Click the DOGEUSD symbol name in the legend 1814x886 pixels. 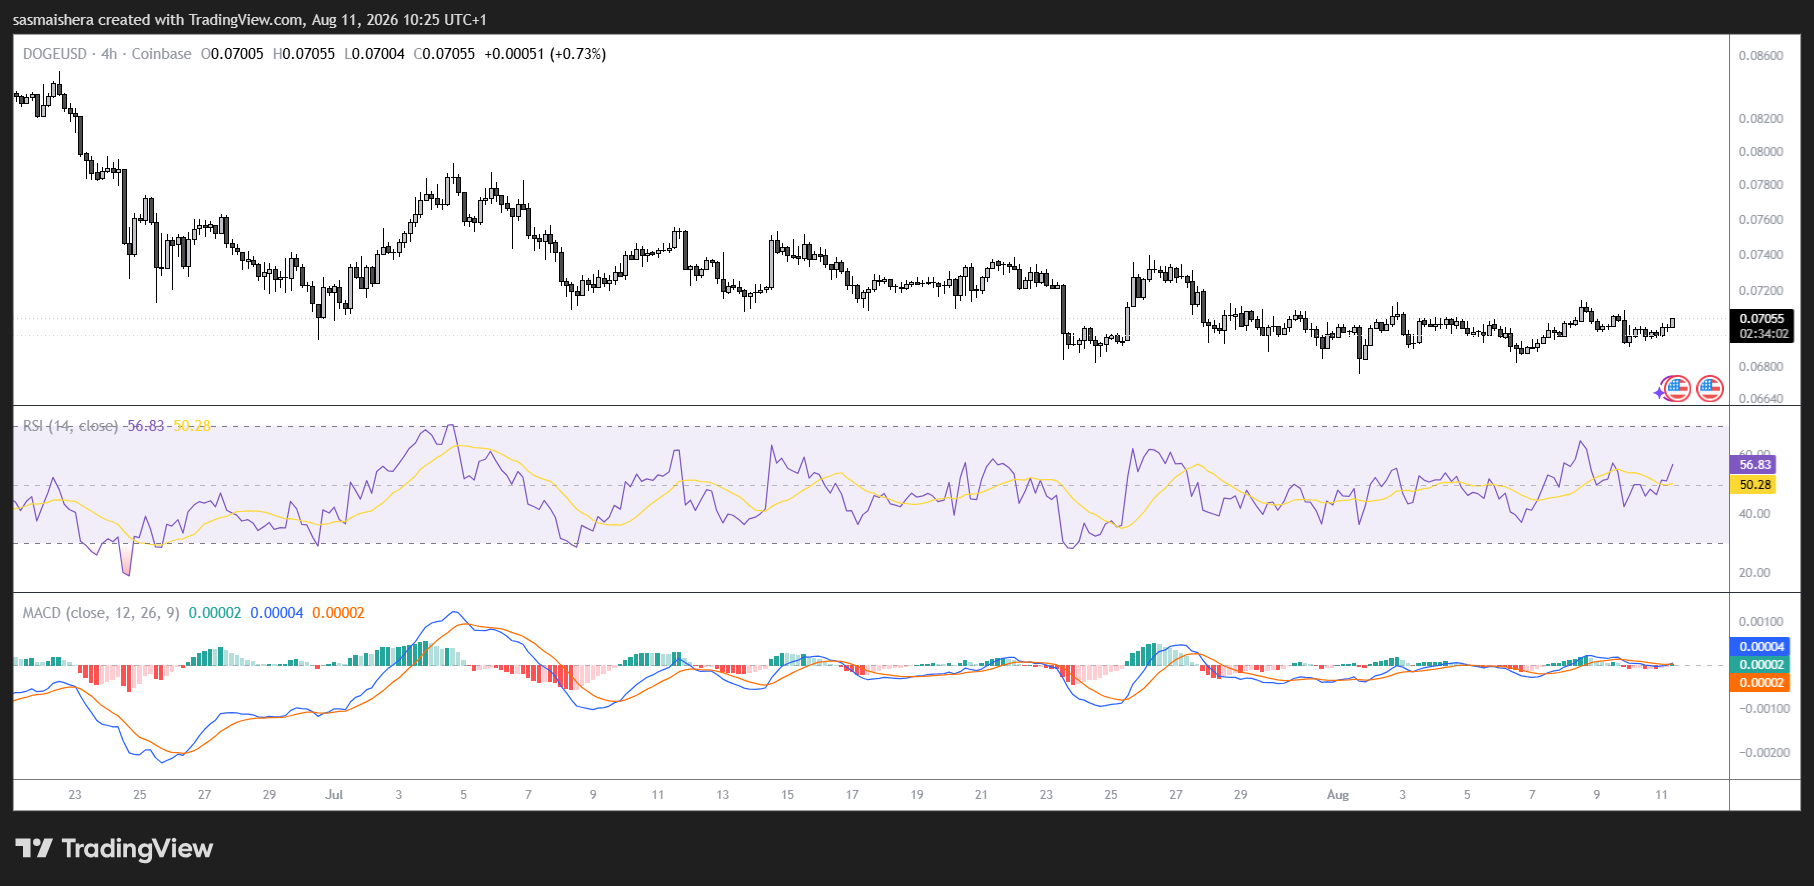point(55,54)
